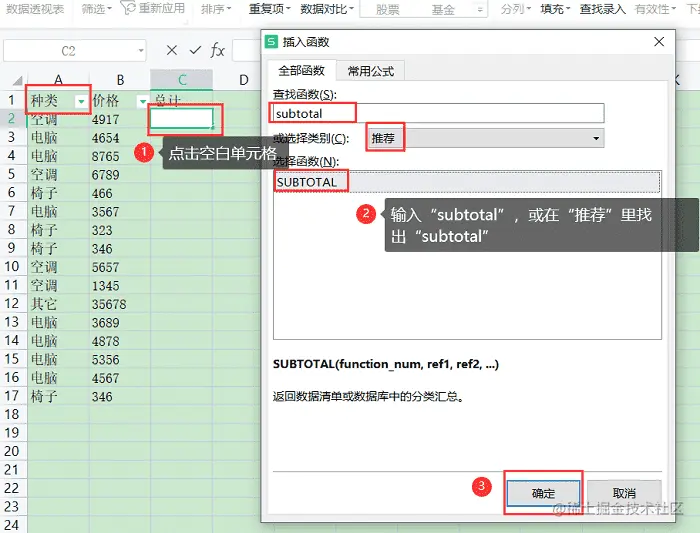
Task: Open the 排序 sort dropdown
Action: tap(216, 8)
